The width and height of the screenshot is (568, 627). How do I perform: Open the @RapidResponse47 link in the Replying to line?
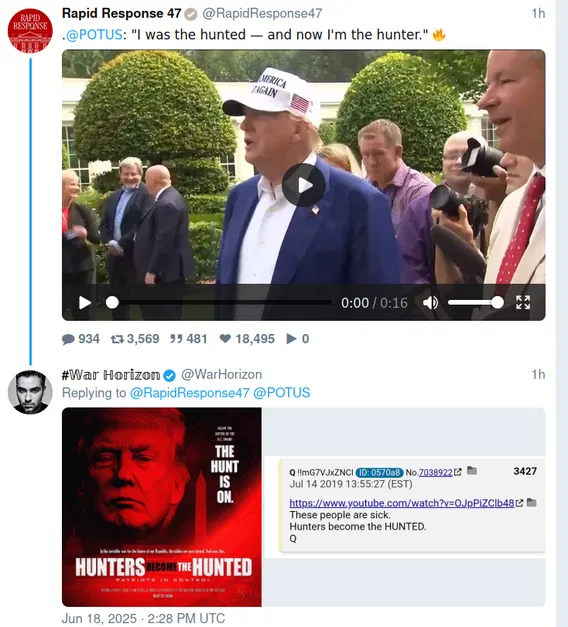190,393
